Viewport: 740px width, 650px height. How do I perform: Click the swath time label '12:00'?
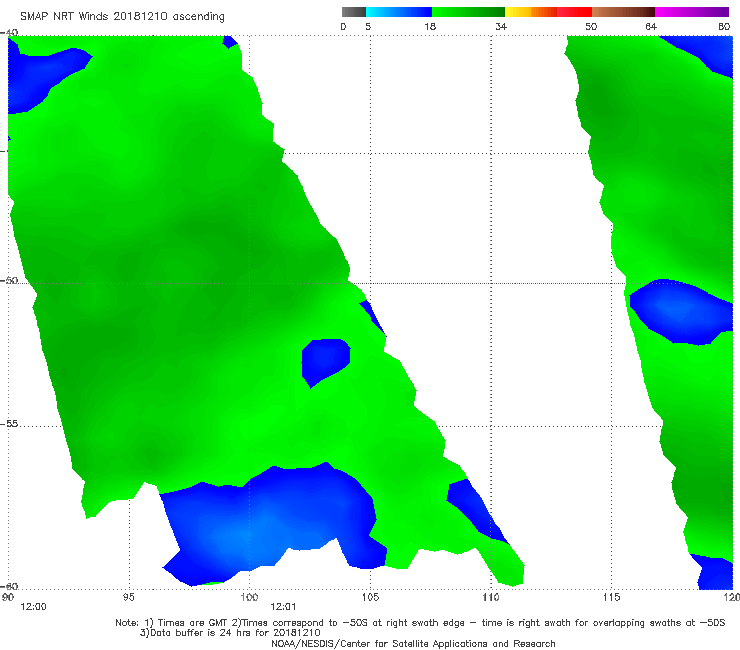(x=33, y=607)
